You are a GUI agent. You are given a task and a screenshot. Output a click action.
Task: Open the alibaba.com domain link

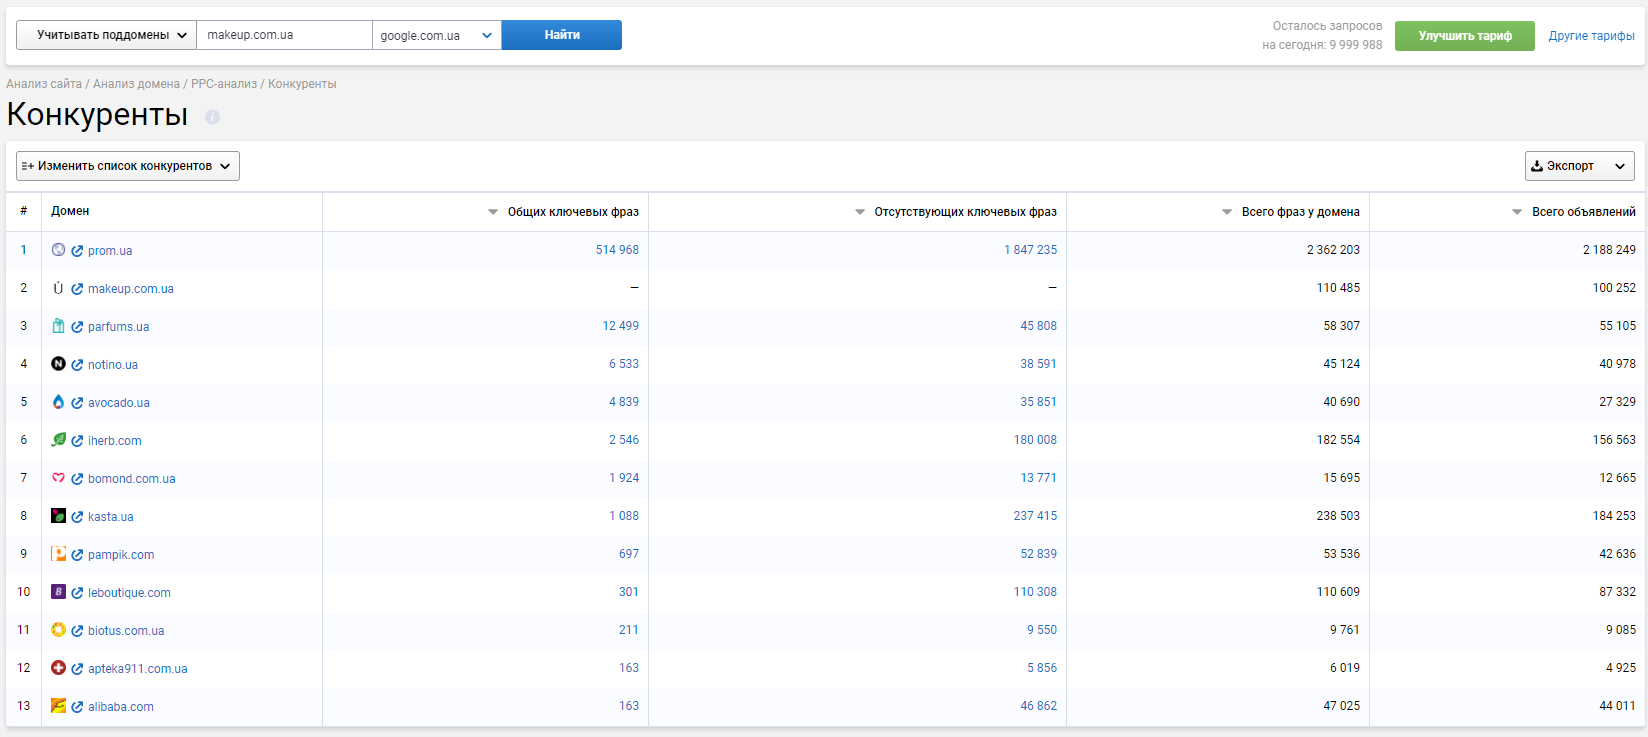(121, 707)
